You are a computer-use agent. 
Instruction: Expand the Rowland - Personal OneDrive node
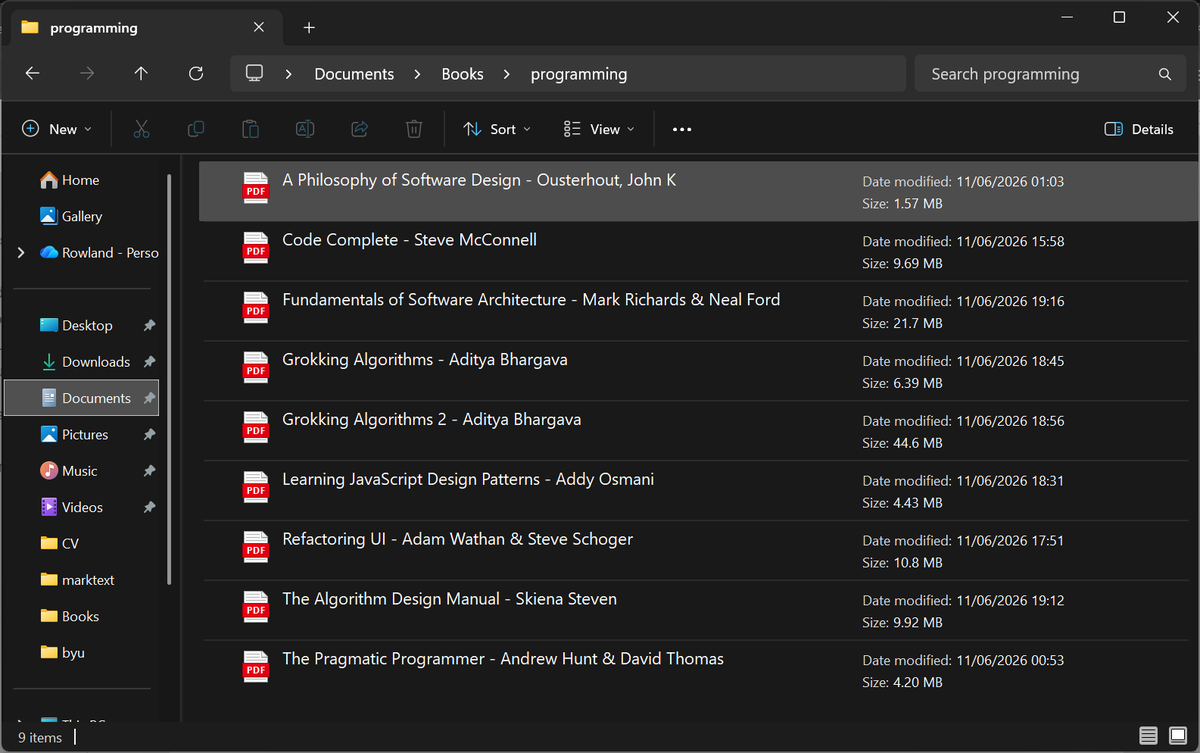pos(21,253)
